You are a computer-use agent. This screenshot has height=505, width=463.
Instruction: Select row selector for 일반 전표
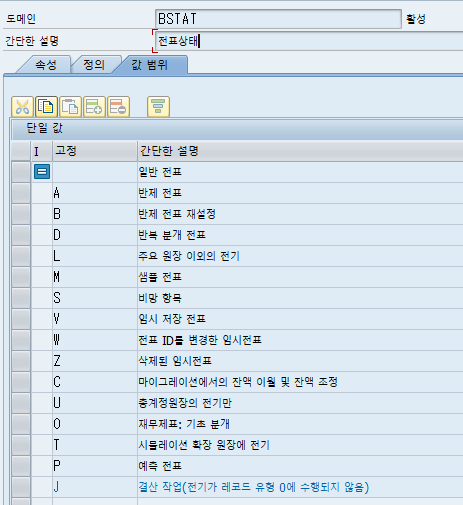click(21, 172)
